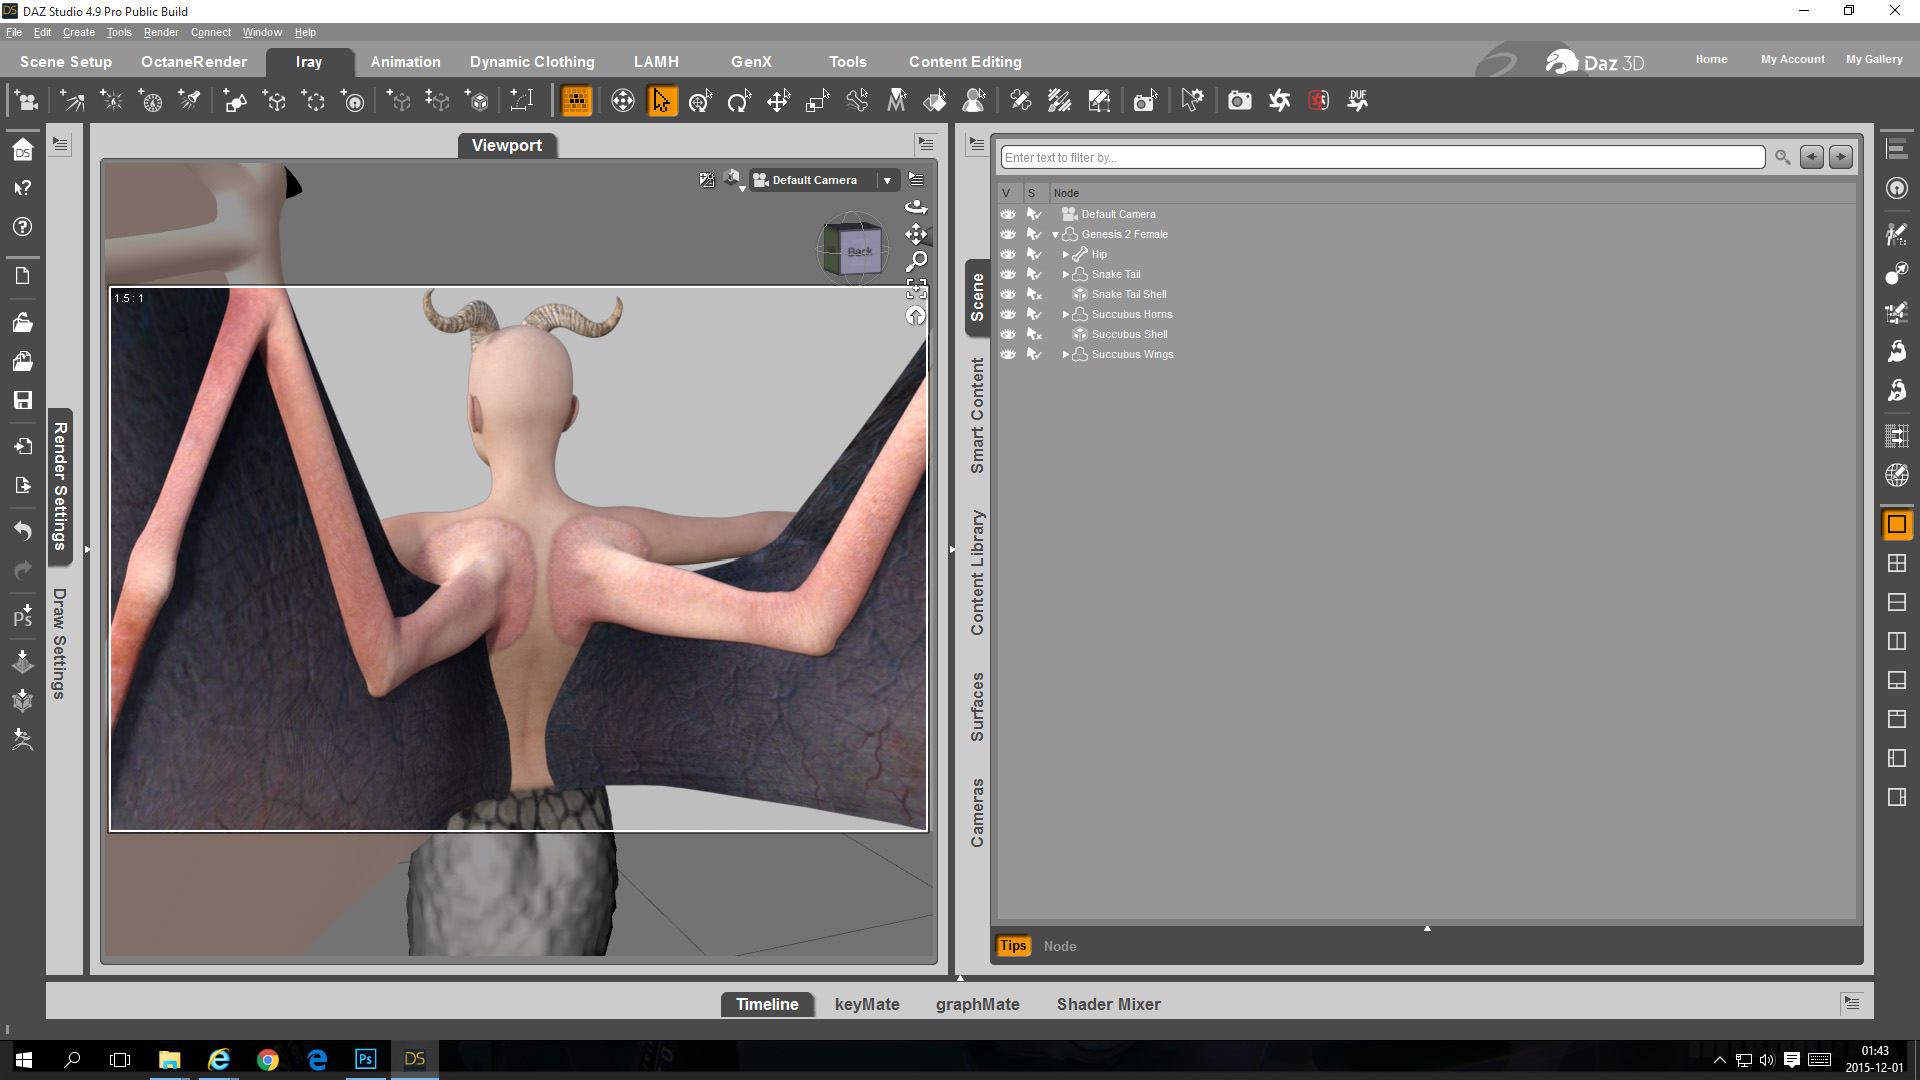The height and width of the screenshot is (1080, 1920).
Task: Click the Undo arrow in left sidebar
Action: click(22, 530)
